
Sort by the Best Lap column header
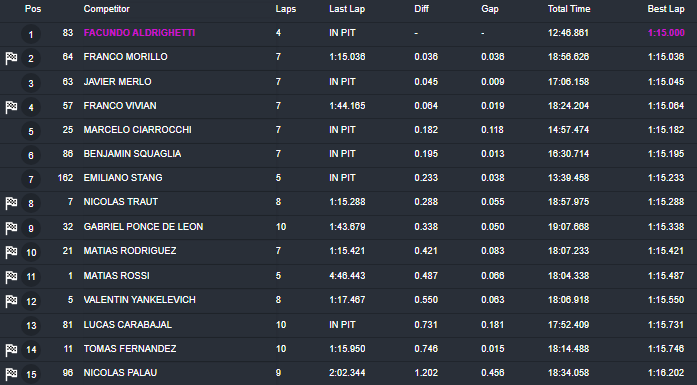click(x=666, y=9)
